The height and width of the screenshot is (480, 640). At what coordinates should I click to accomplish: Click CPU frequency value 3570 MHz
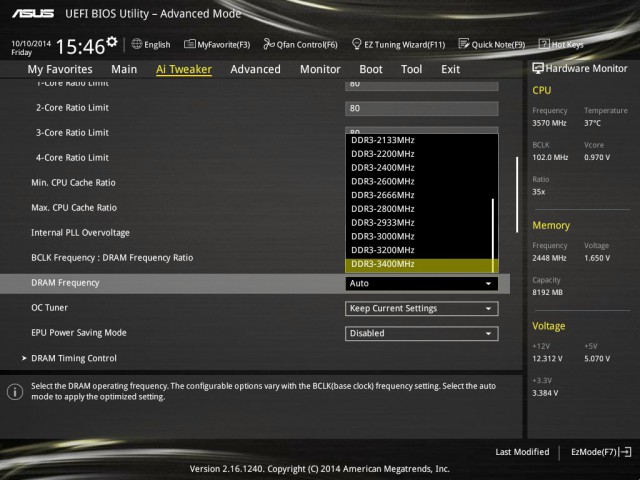[549, 123]
